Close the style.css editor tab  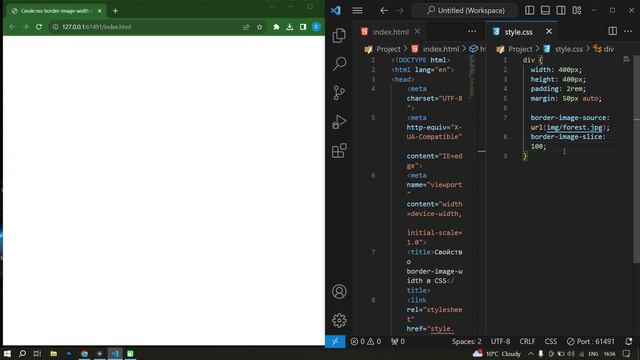point(549,31)
